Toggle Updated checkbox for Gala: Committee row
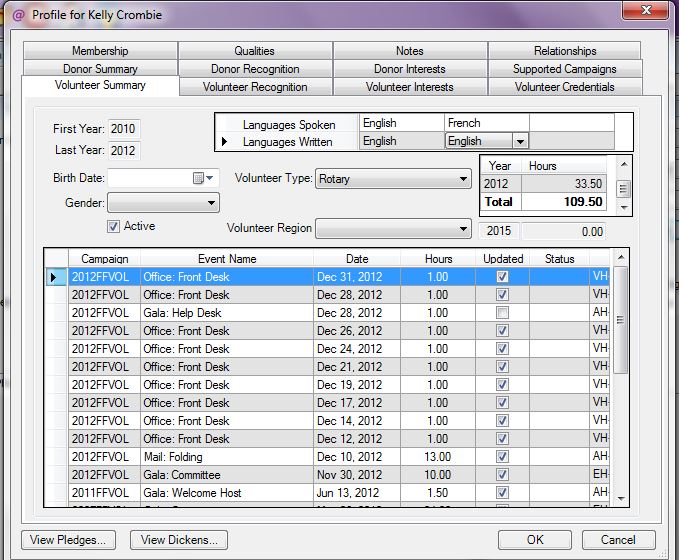The image size is (679, 560). pos(502,475)
